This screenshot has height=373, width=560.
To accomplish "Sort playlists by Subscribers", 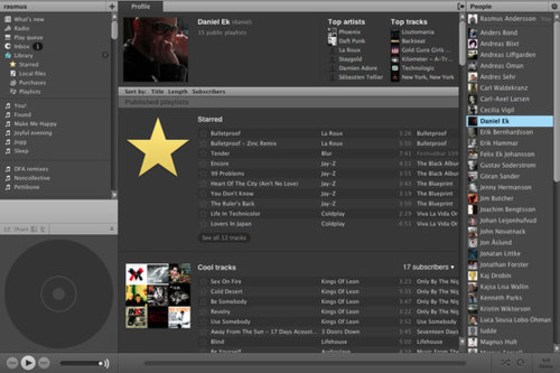I will [x=209, y=91].
